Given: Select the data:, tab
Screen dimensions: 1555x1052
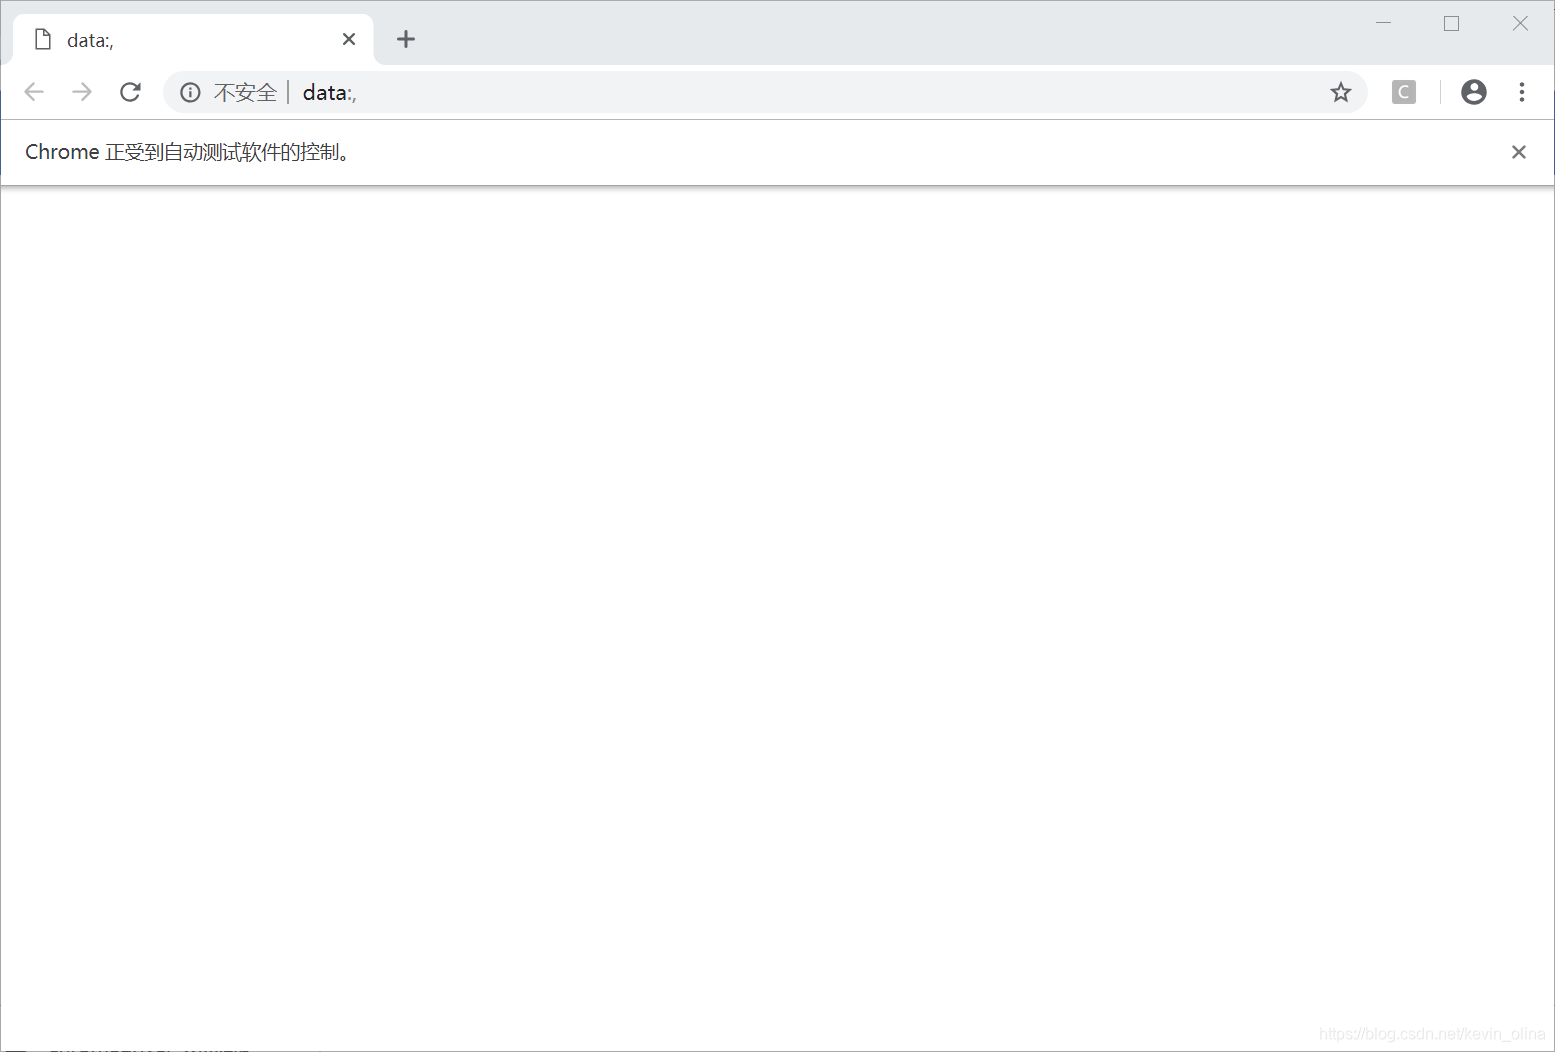Looking at the screenshot, I should (x=193, y=40).
